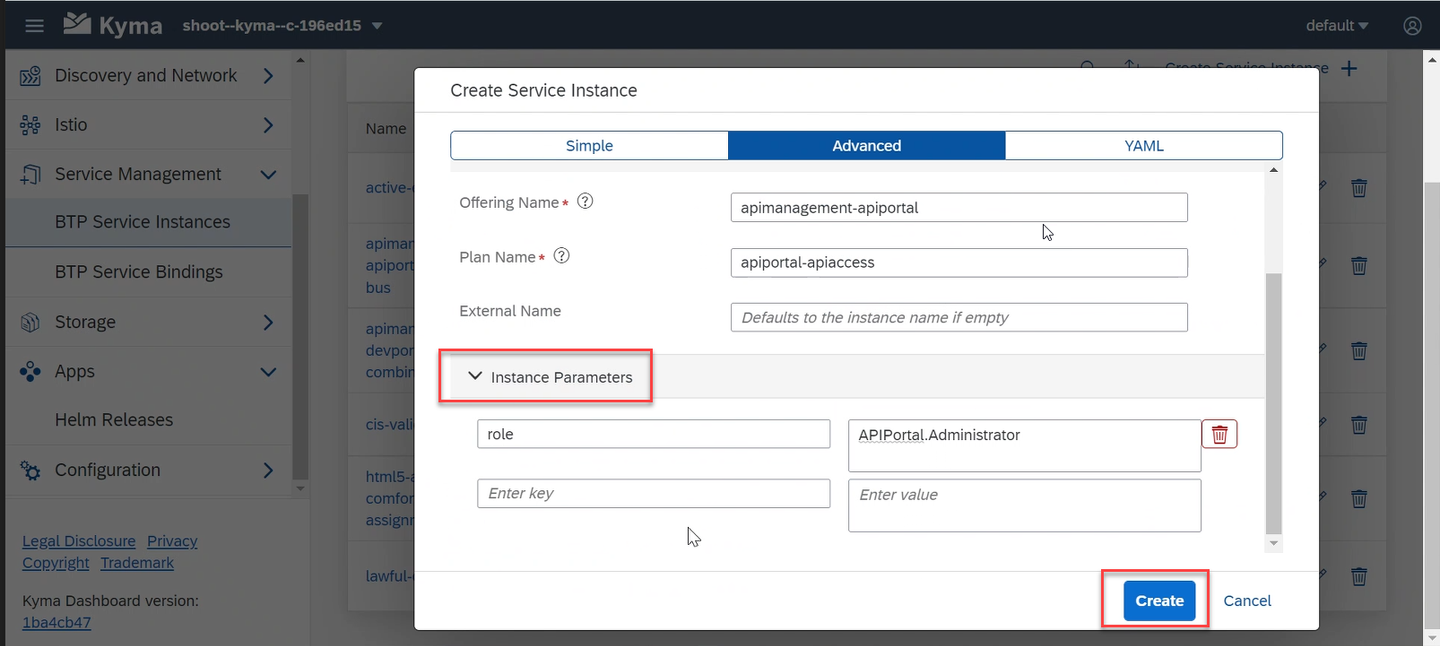Collapse the Apps navigation section
1440x646 pixels.
268,371
